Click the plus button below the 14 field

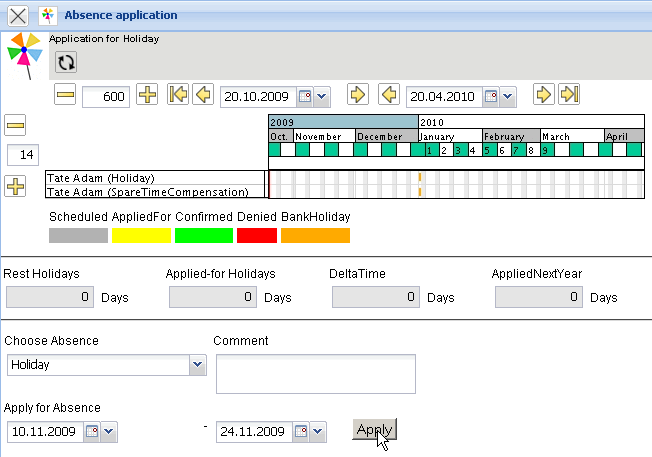15,187
